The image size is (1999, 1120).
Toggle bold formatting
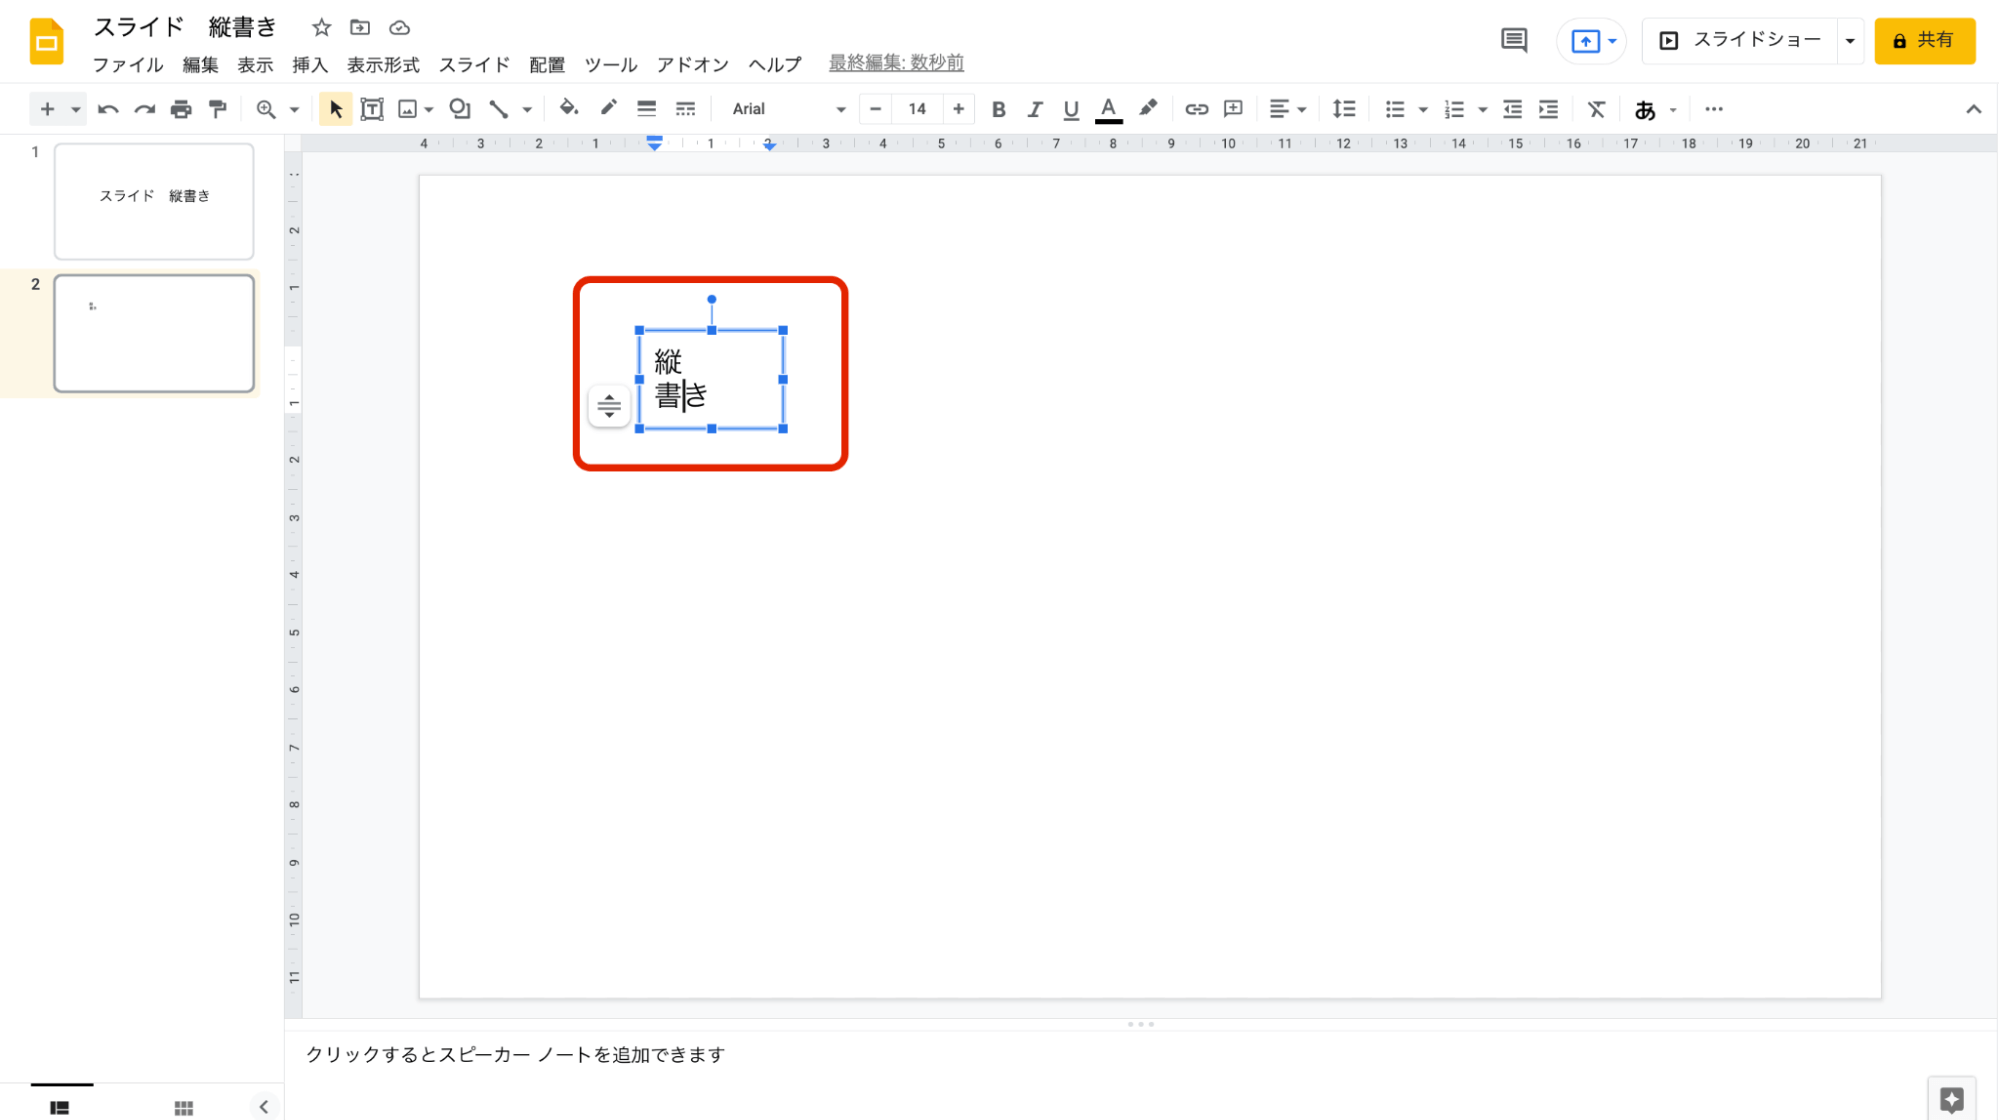click(x=998, y=109)
